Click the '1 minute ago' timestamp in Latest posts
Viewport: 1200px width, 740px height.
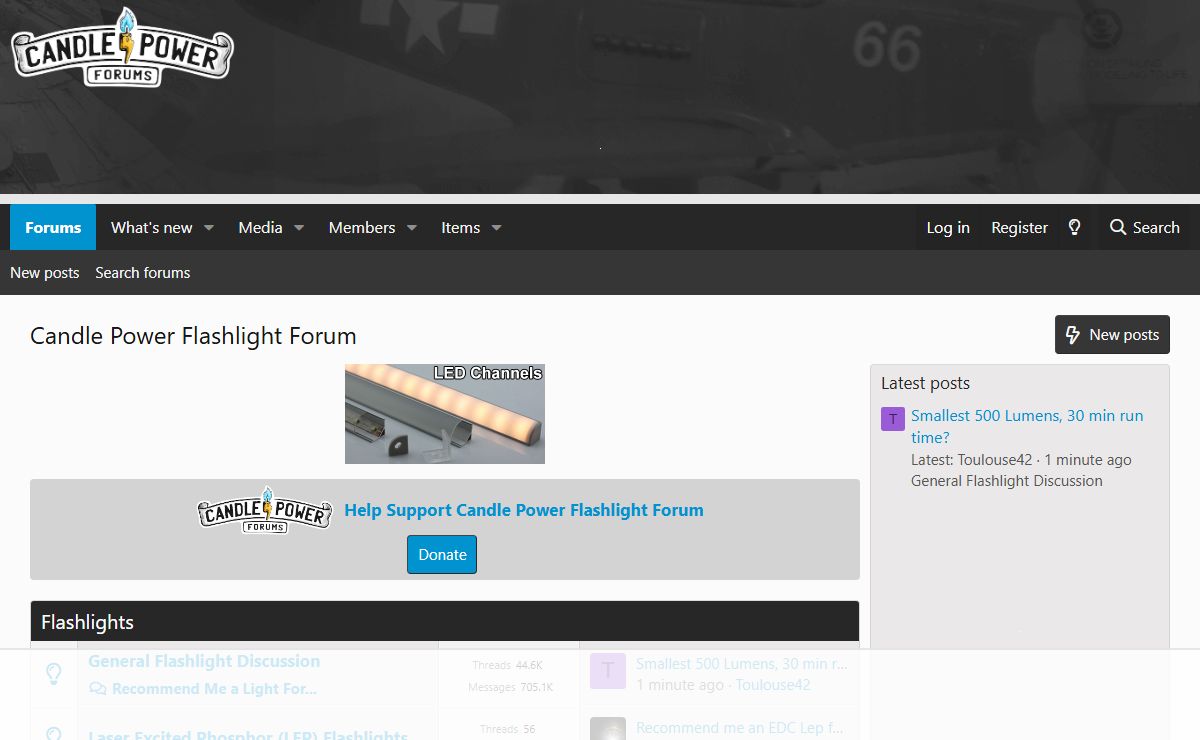click(x=1088, y=460)
